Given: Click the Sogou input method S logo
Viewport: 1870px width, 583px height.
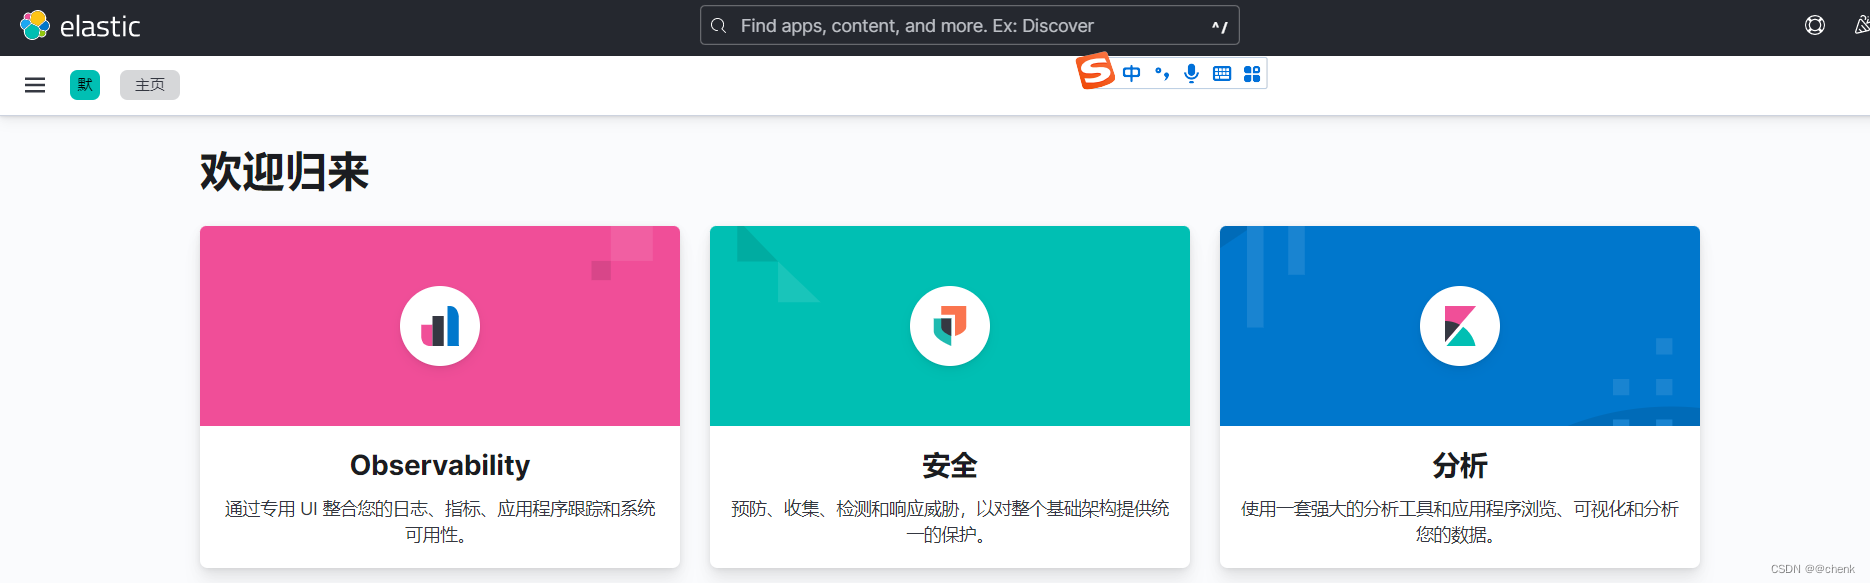Looking at the screenshot, I should click(x=1095, y=70).
